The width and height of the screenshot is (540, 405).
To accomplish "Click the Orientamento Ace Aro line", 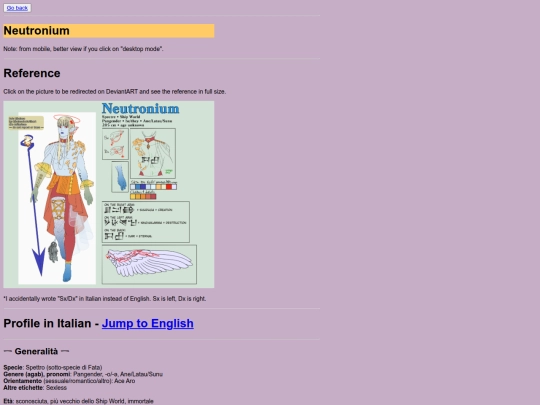I will click(x=69, y=381).
